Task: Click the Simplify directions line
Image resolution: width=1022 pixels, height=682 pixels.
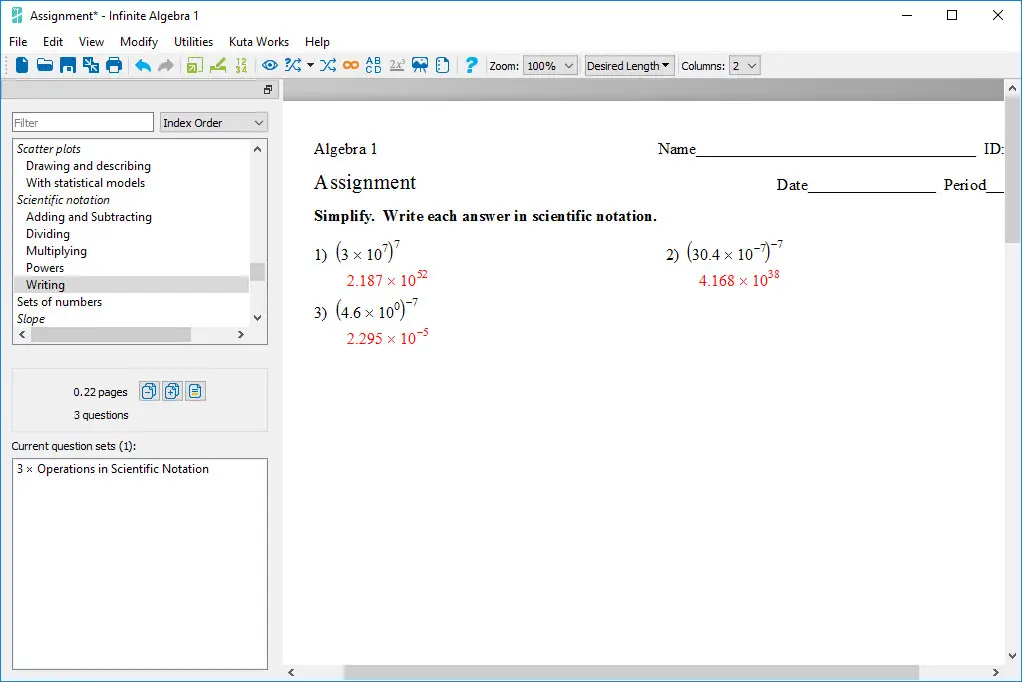Action: point(486,216)
